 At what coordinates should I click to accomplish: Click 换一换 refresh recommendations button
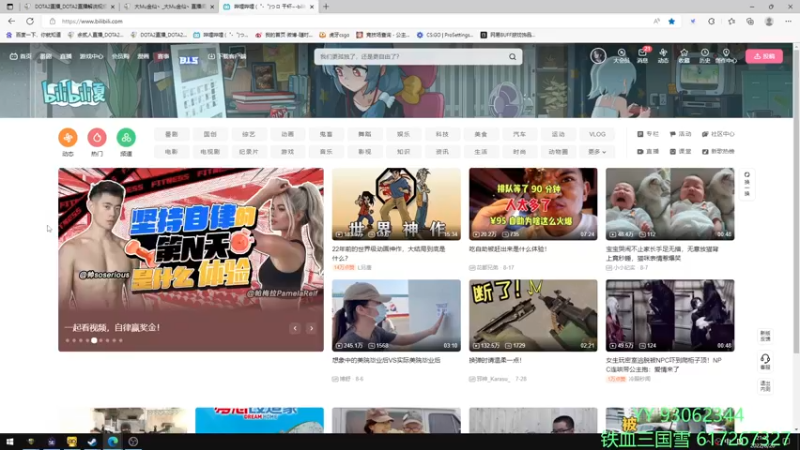click(747, 184)
